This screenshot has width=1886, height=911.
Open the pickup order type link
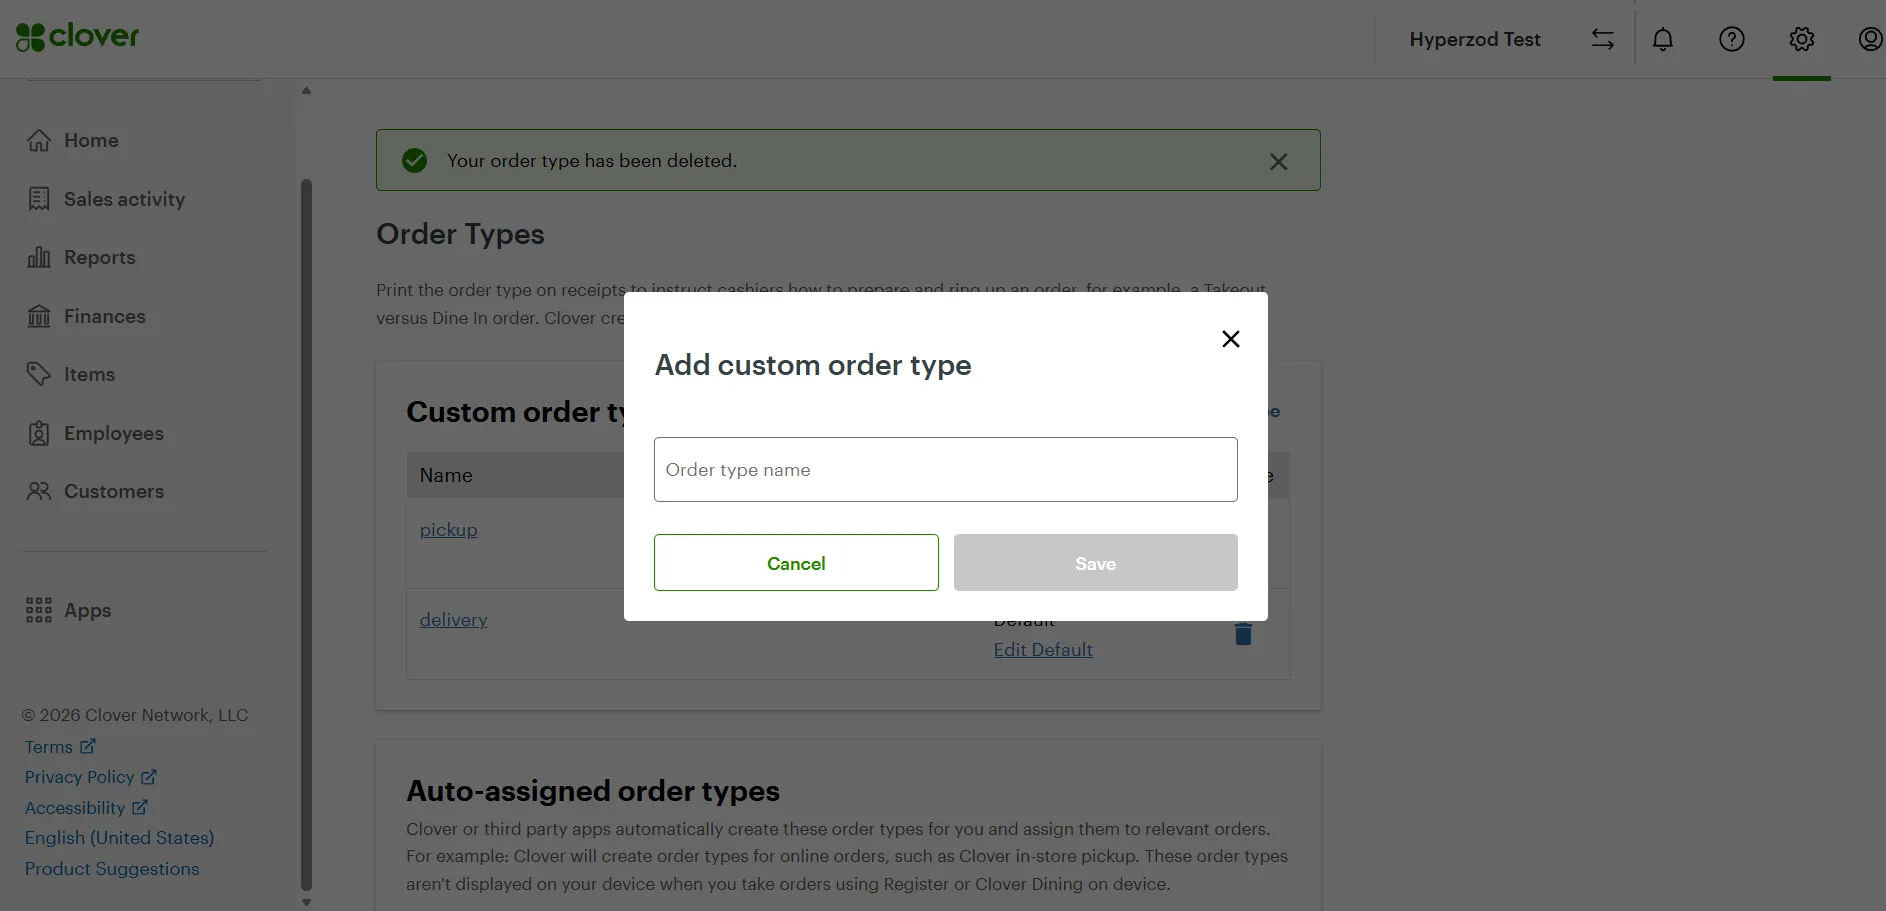click(x=448, y=530)
